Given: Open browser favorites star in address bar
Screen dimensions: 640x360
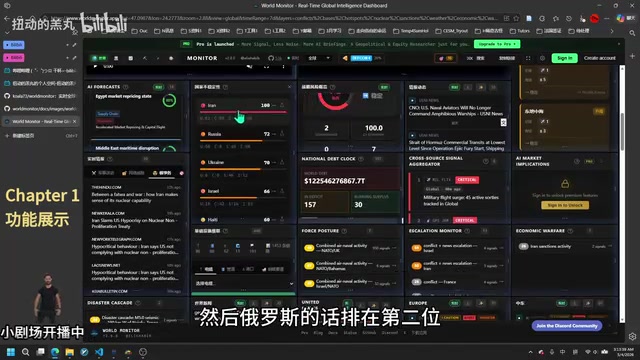Looking at the screenshot, I should pyautogui.click(x=516, y=18).
